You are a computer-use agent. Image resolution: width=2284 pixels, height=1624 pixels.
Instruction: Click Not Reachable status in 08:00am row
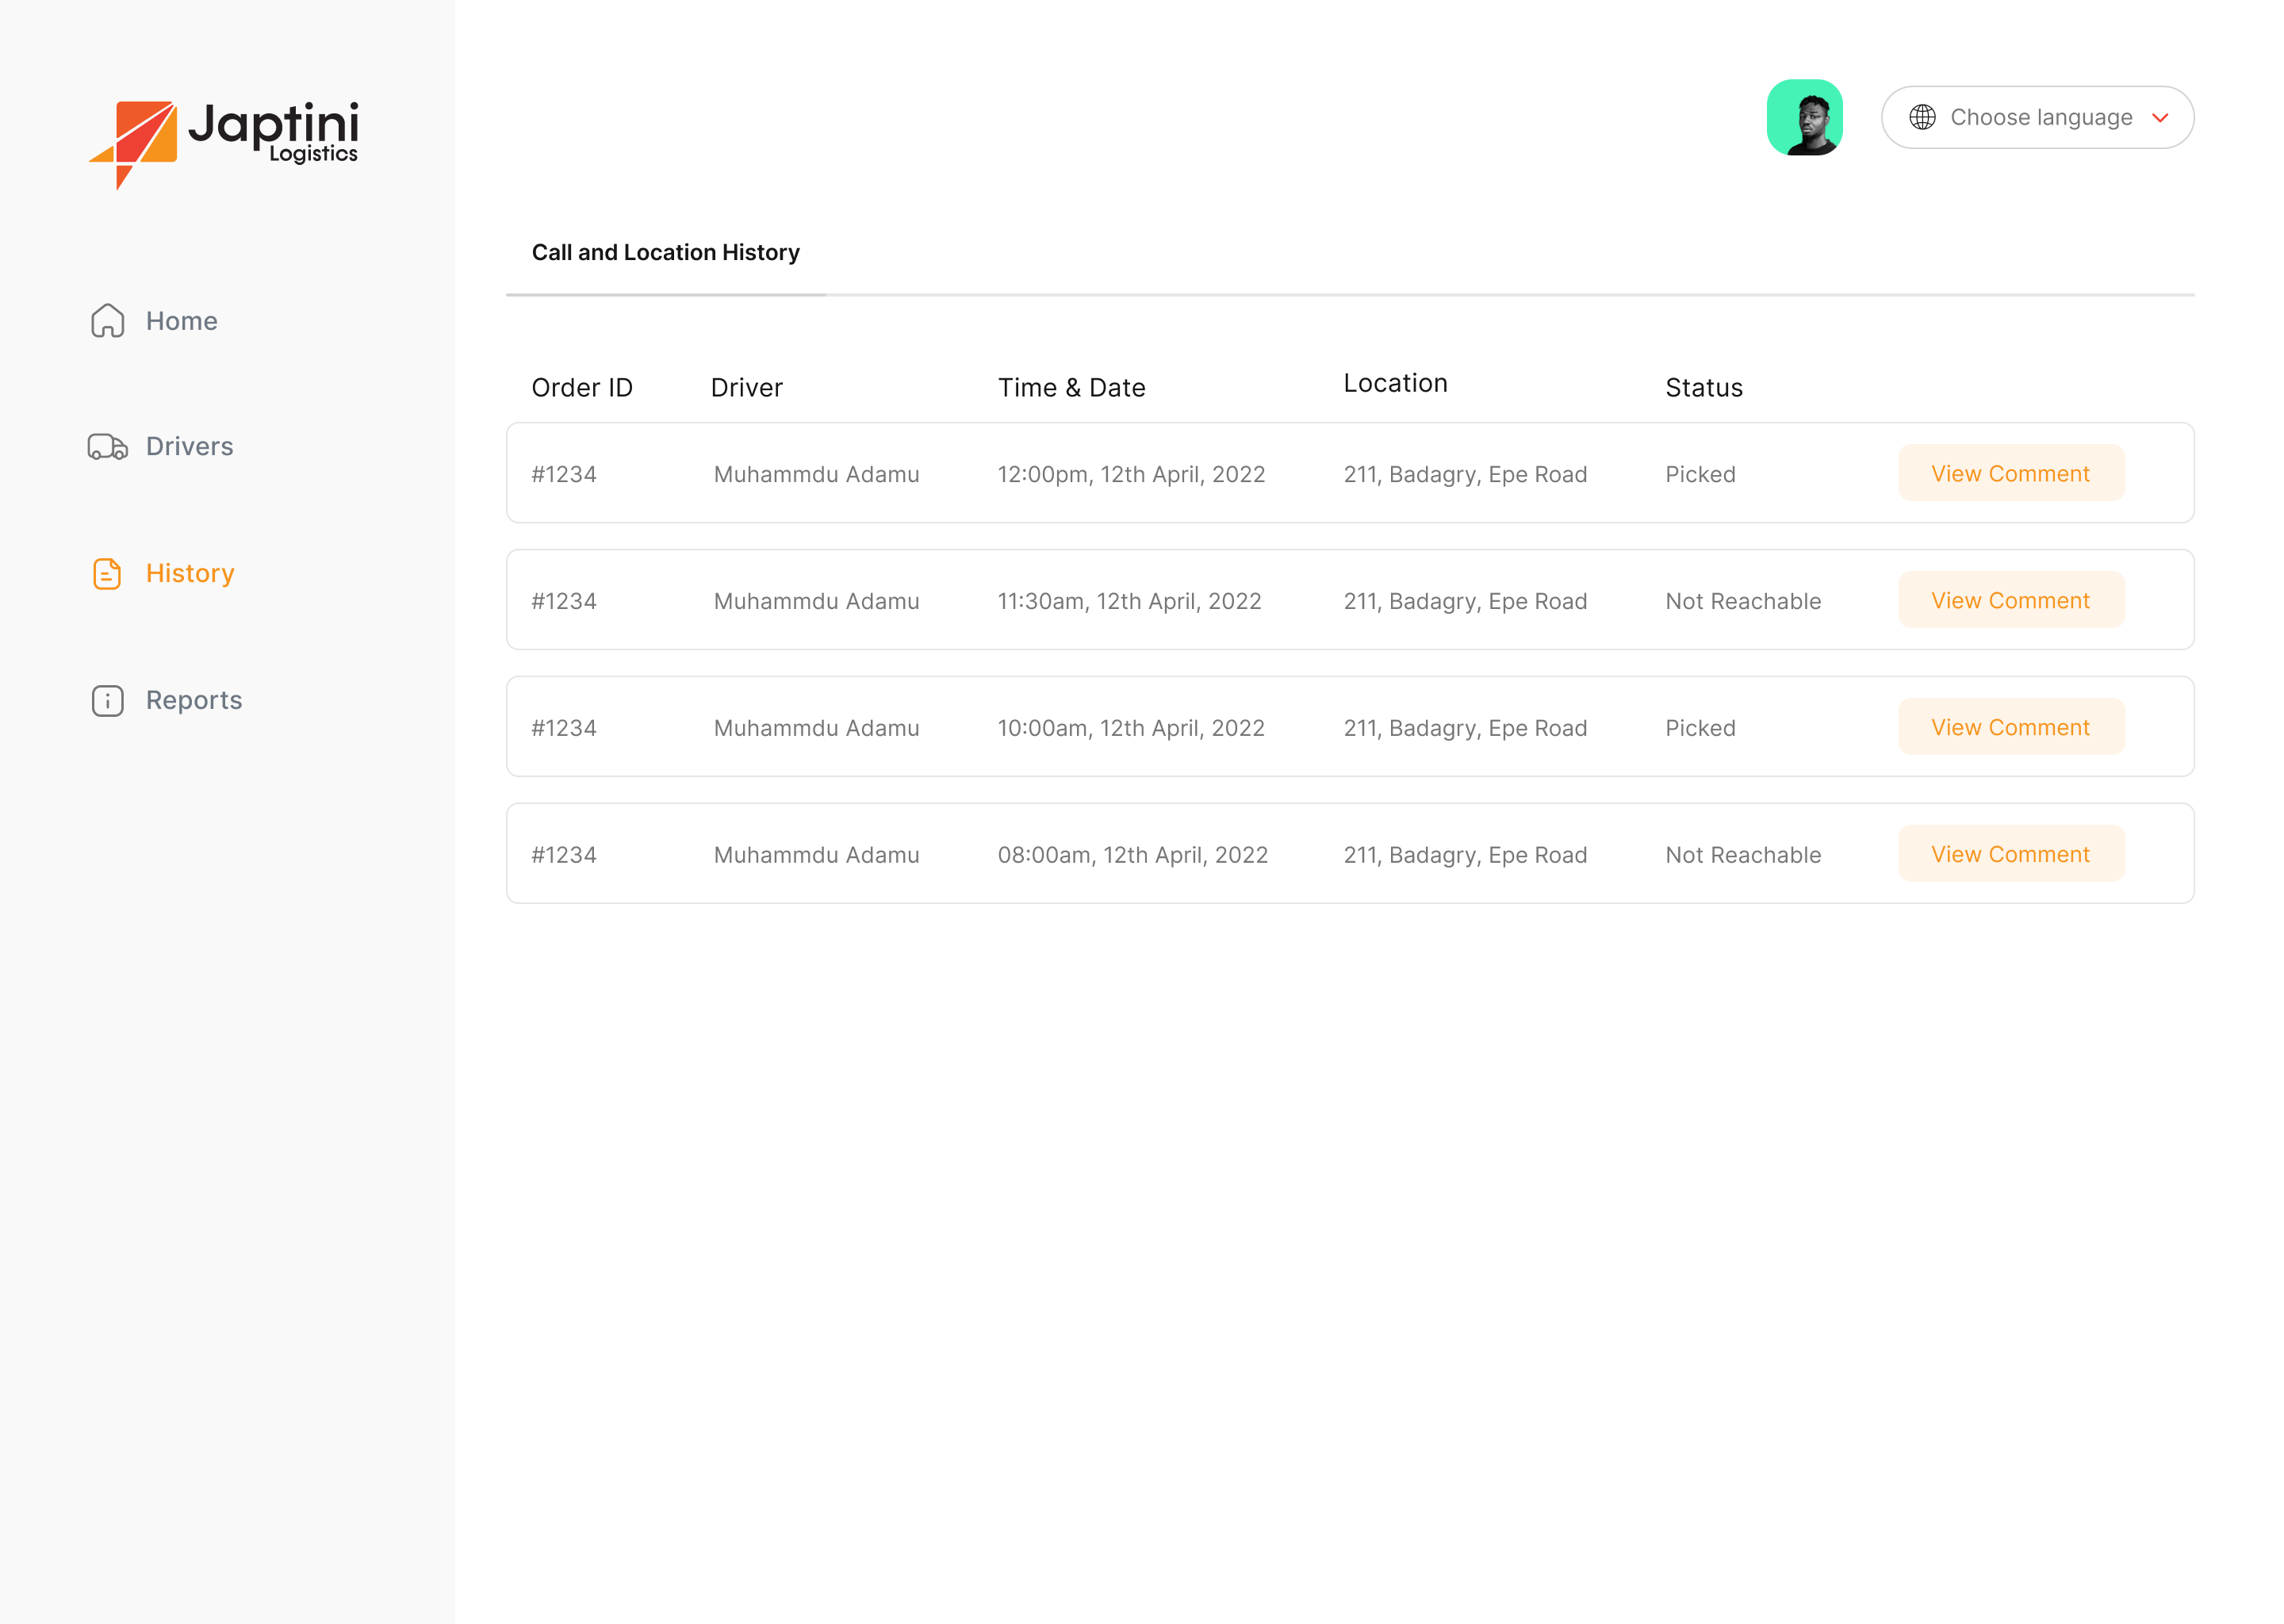tap(1743, 855)
